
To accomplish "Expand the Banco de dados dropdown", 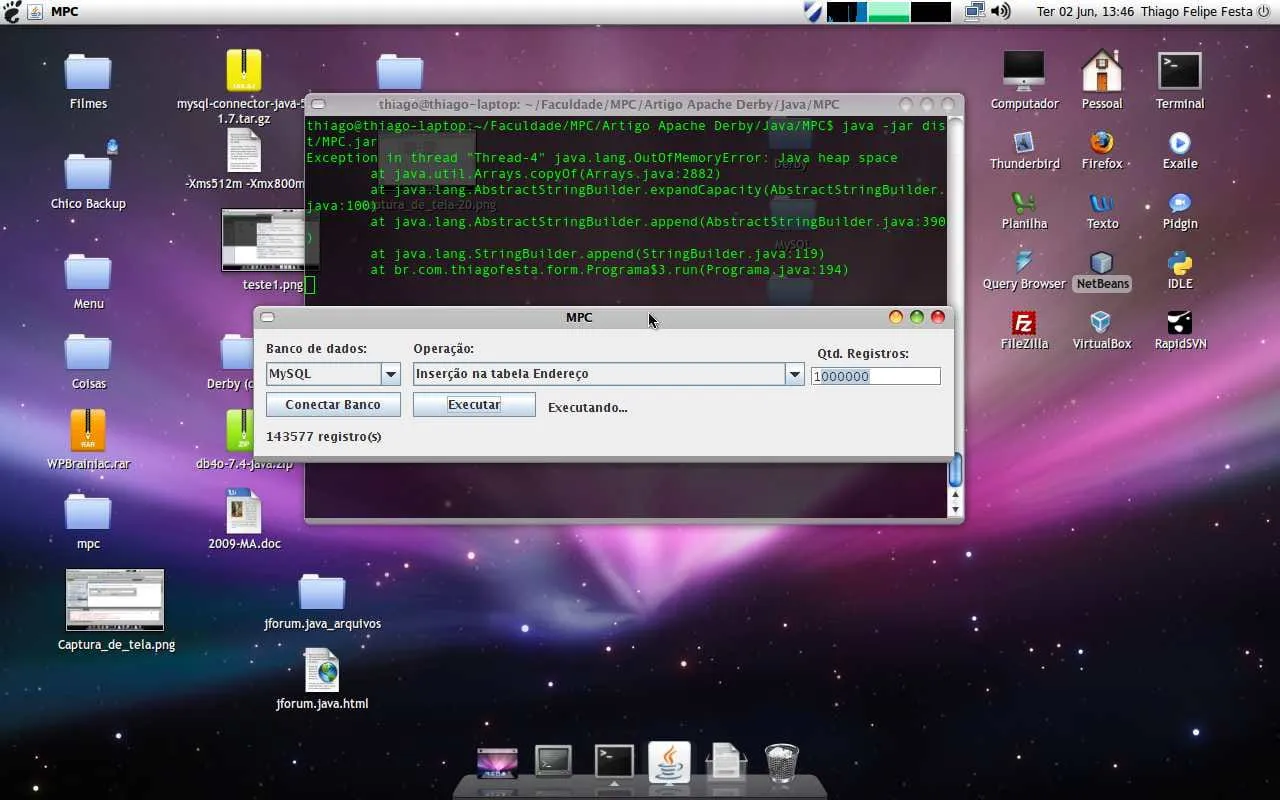I will click(x=391, y=374).
